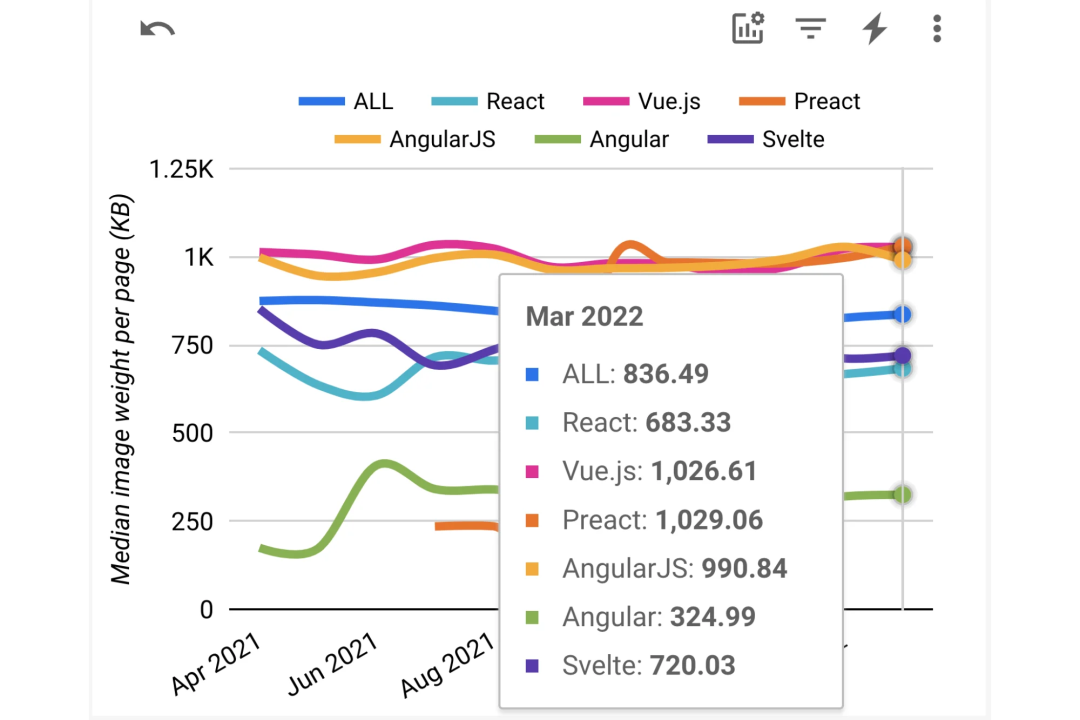The image size is (1080, 720).
Task: Hide the Preact series via legend
Action: pyautogui.click(x=799, y=102)
